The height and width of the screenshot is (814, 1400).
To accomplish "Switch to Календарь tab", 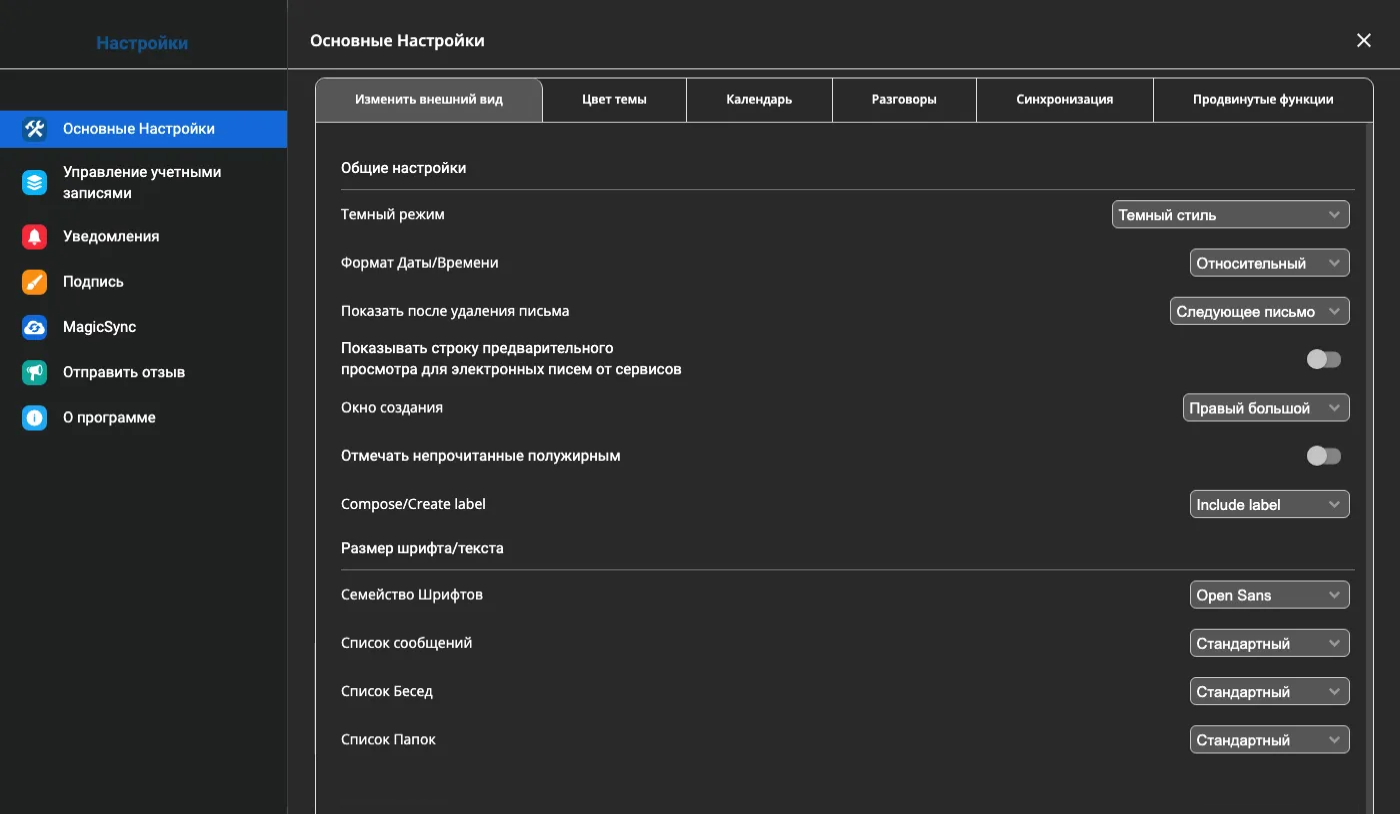I will (x=759, y=100).
